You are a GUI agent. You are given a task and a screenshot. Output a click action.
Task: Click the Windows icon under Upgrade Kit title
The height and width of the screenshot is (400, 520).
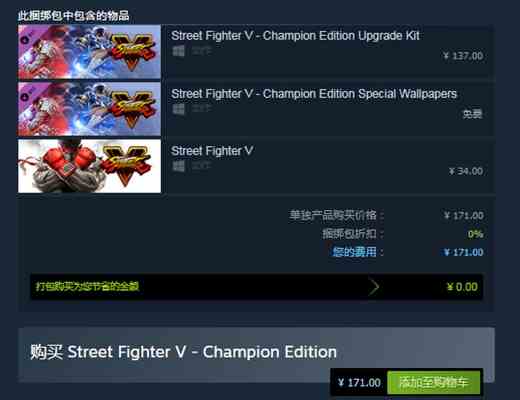178,51
